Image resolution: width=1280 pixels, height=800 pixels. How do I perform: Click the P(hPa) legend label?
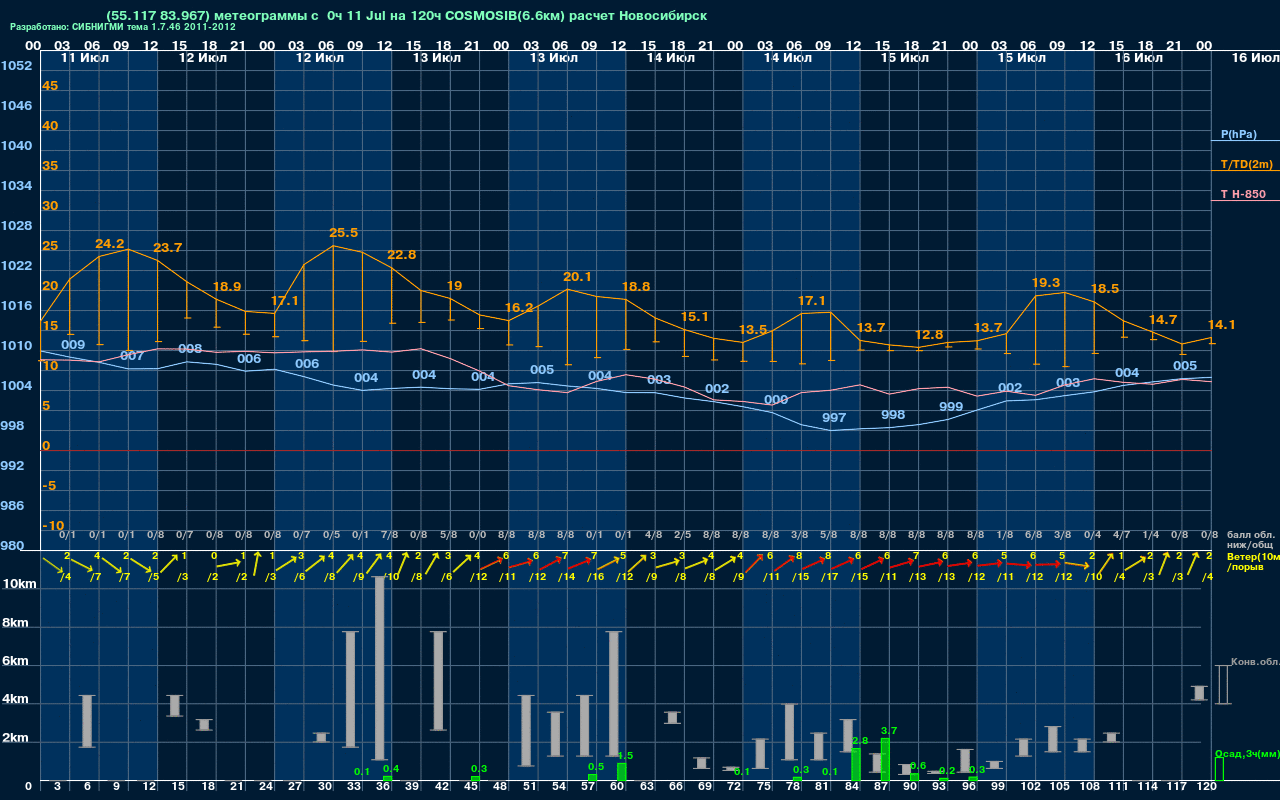coord(1238,134)
